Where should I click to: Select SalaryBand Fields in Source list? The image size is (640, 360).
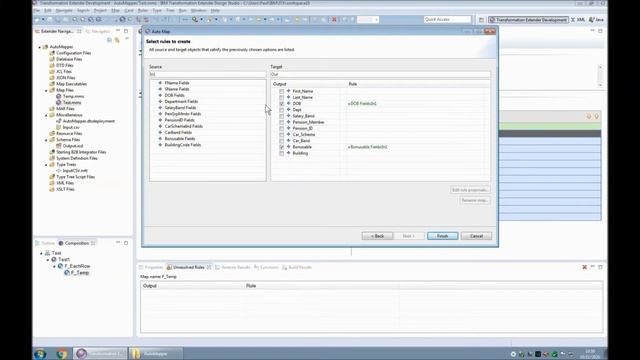click(180, 108)
